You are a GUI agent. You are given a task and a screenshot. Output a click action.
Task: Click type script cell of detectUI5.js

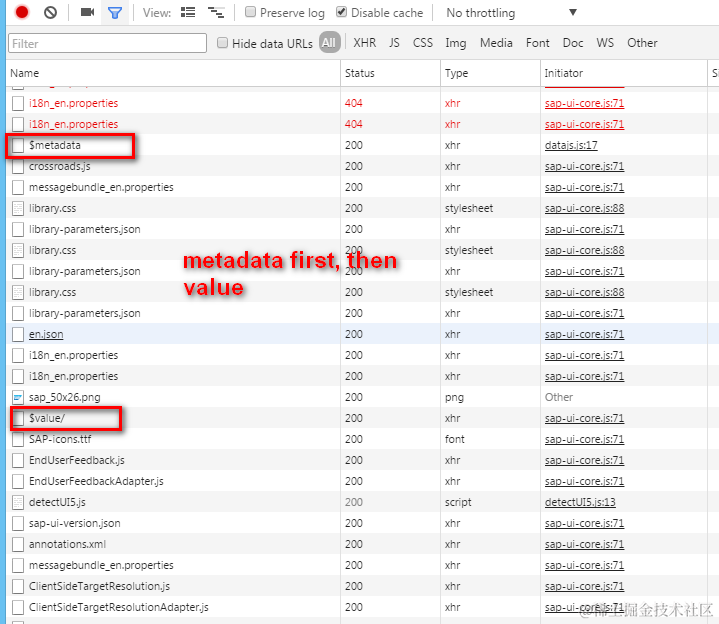(x=458, y=503)
